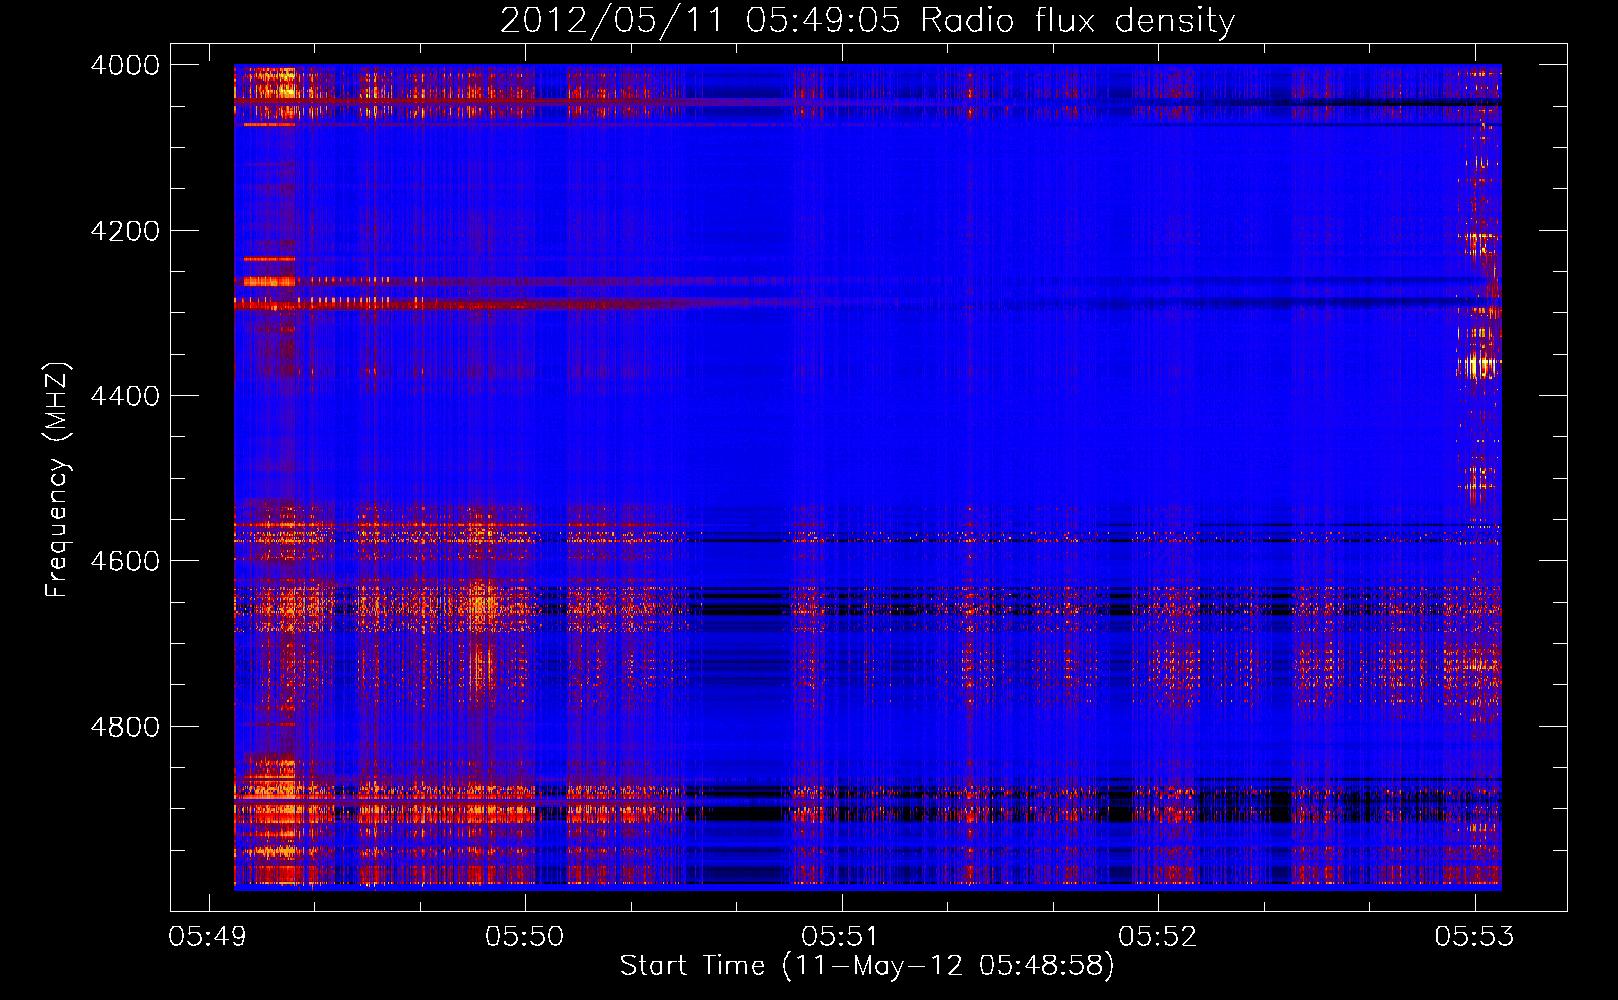Click the 05:49 time tick label
The image size is (1618, 1000).
point(208,937)
